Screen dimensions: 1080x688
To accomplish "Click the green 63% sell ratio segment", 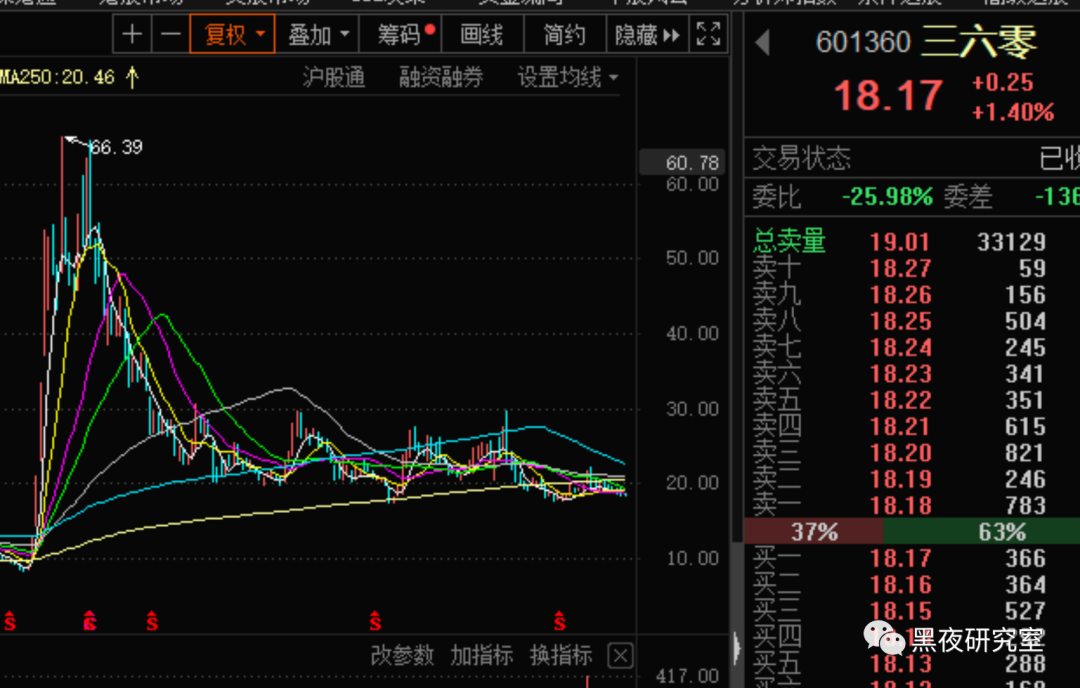I will pos(982,532).
